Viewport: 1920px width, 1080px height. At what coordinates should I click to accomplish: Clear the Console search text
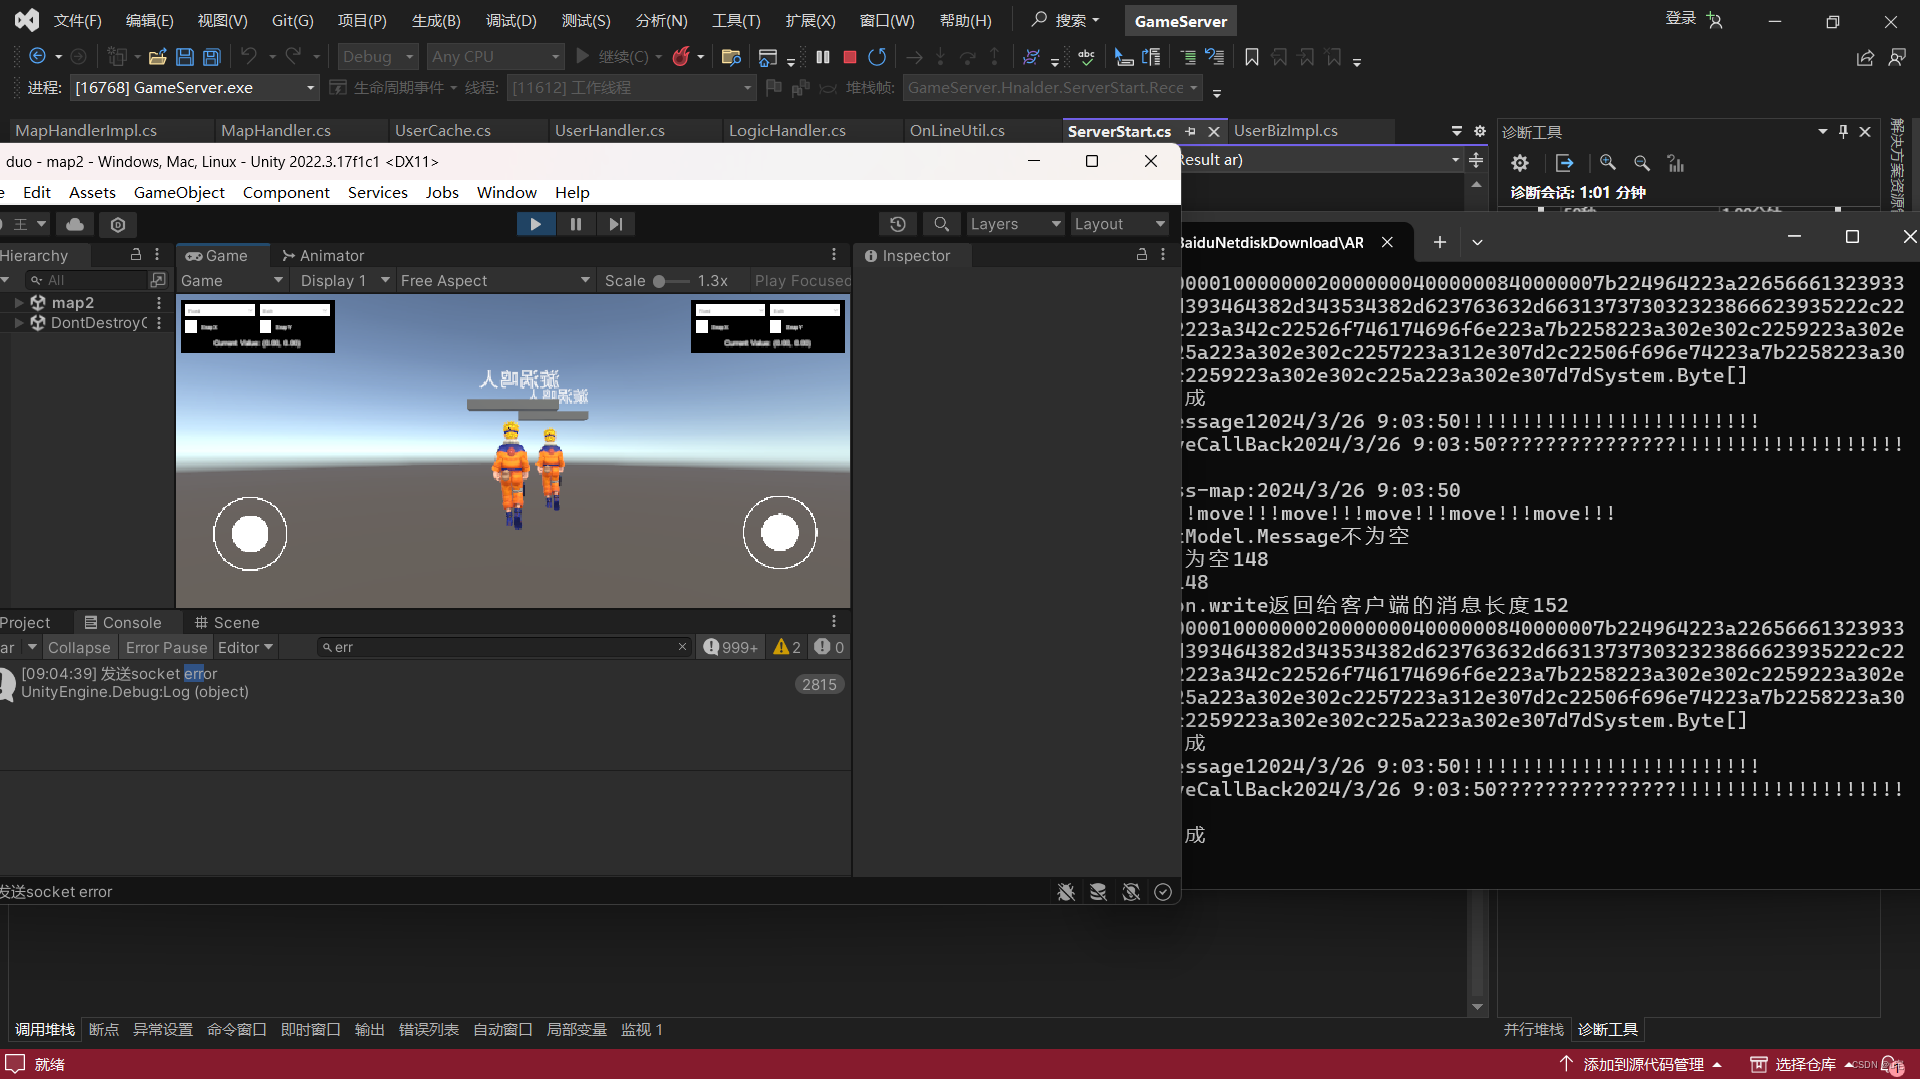(683, 647)
